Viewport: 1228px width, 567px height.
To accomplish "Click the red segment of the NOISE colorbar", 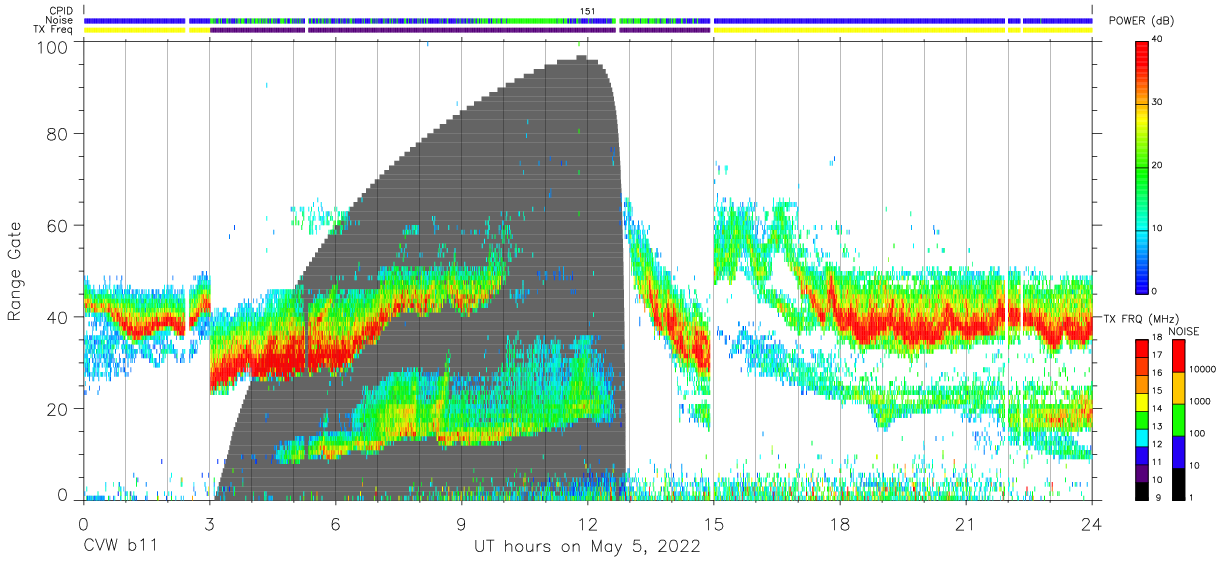I will tap(1177, 355).
